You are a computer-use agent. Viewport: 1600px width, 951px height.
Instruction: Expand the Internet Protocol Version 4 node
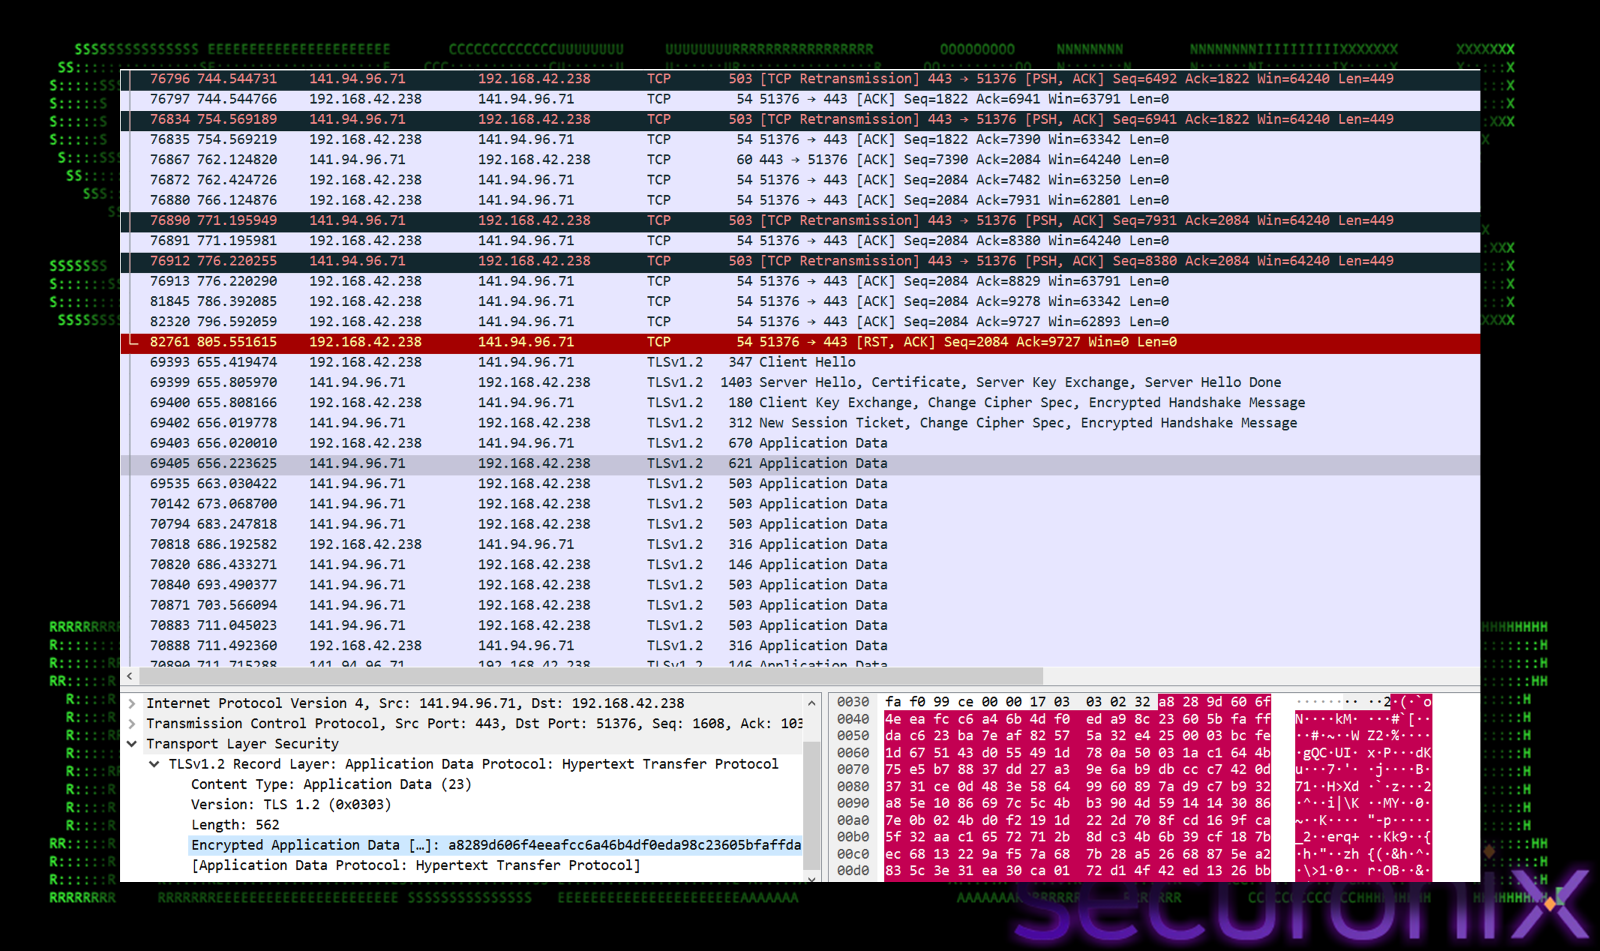tap(132, 704)
